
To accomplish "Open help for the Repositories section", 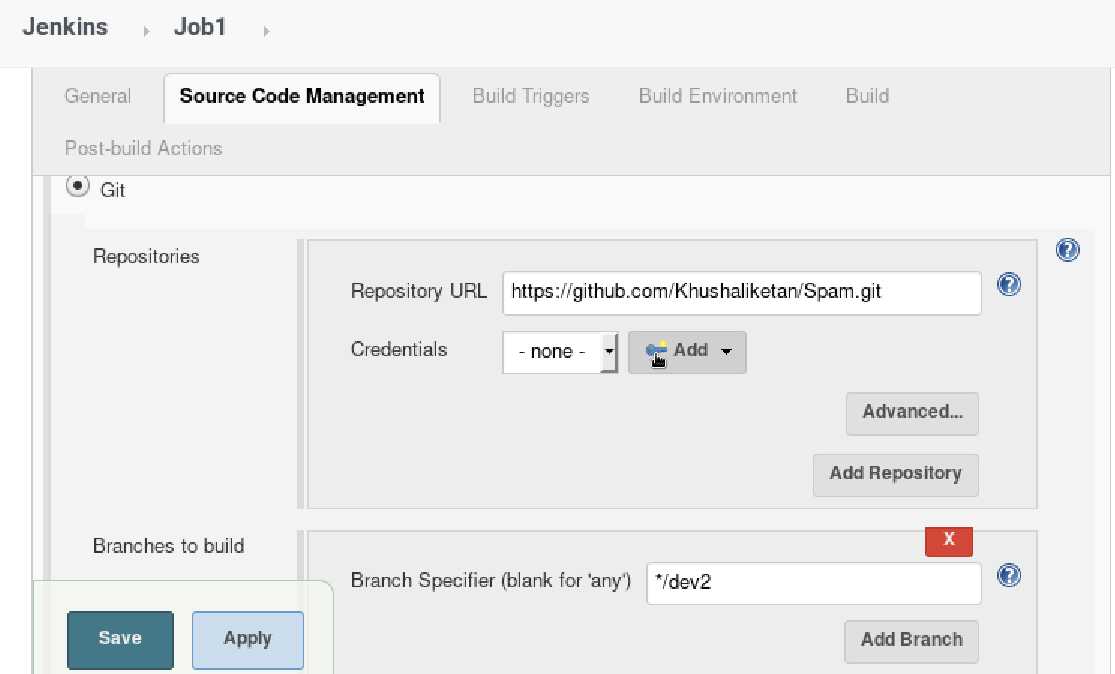I will (x=1067, y=250).
